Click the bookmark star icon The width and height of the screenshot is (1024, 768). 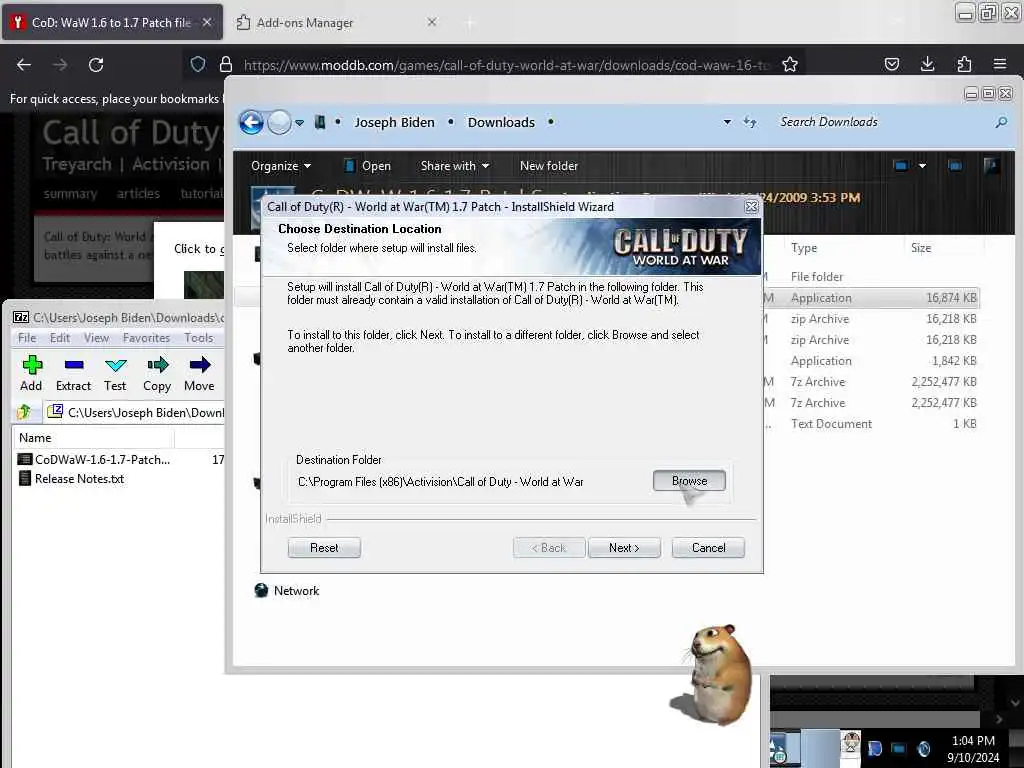tap(790, 65)
